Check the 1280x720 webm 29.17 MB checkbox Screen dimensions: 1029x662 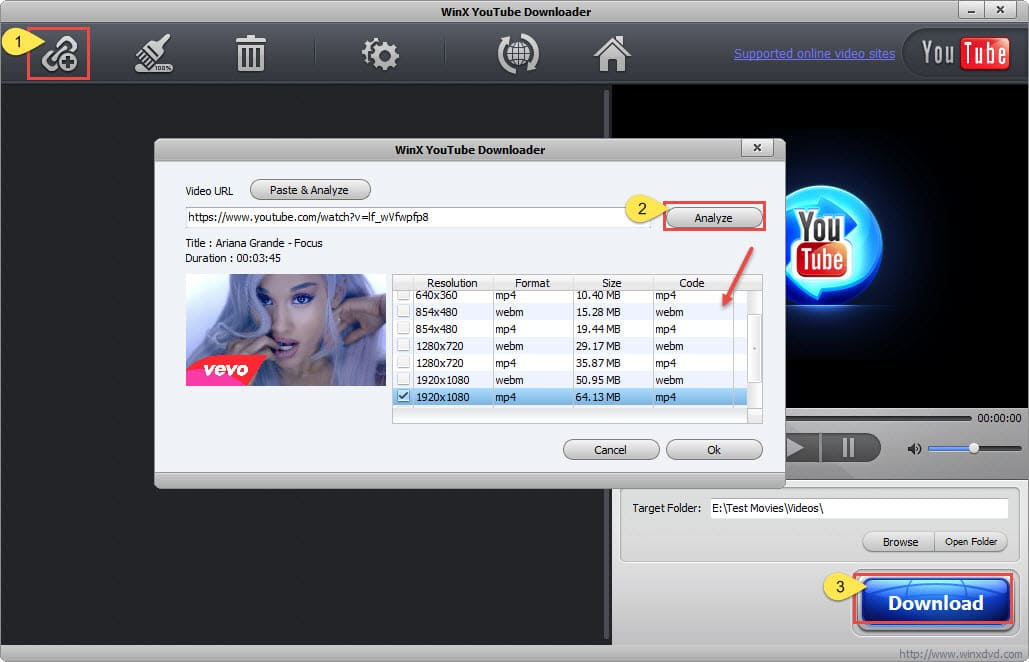coord(403,346)
